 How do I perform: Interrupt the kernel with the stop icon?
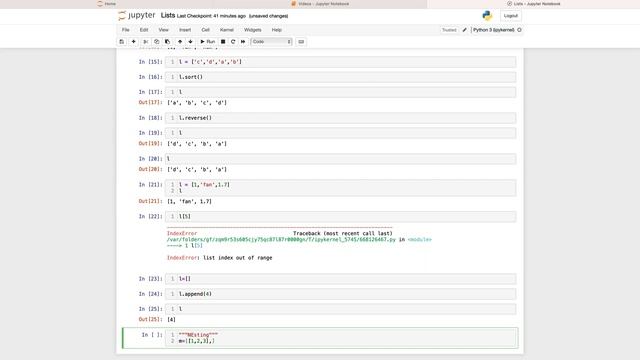tap(223, 42)
